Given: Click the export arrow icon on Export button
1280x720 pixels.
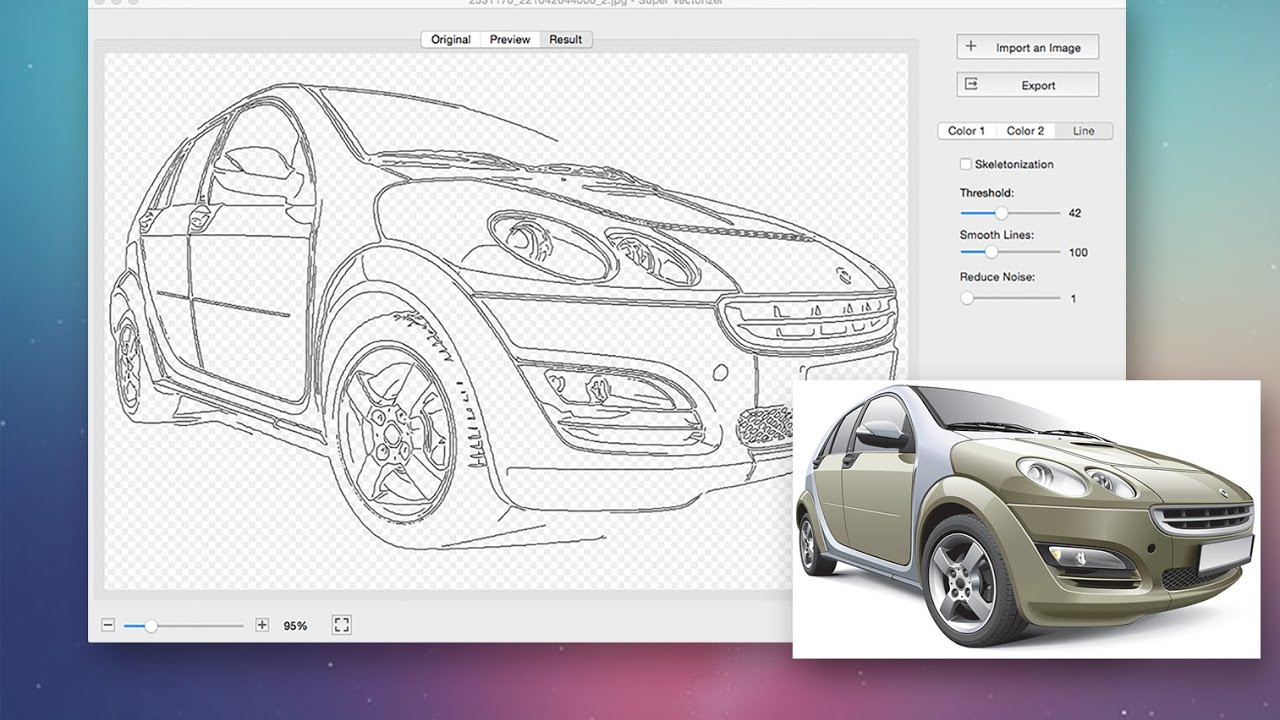Looking at the screenshot, I should [x=969, y=85].
